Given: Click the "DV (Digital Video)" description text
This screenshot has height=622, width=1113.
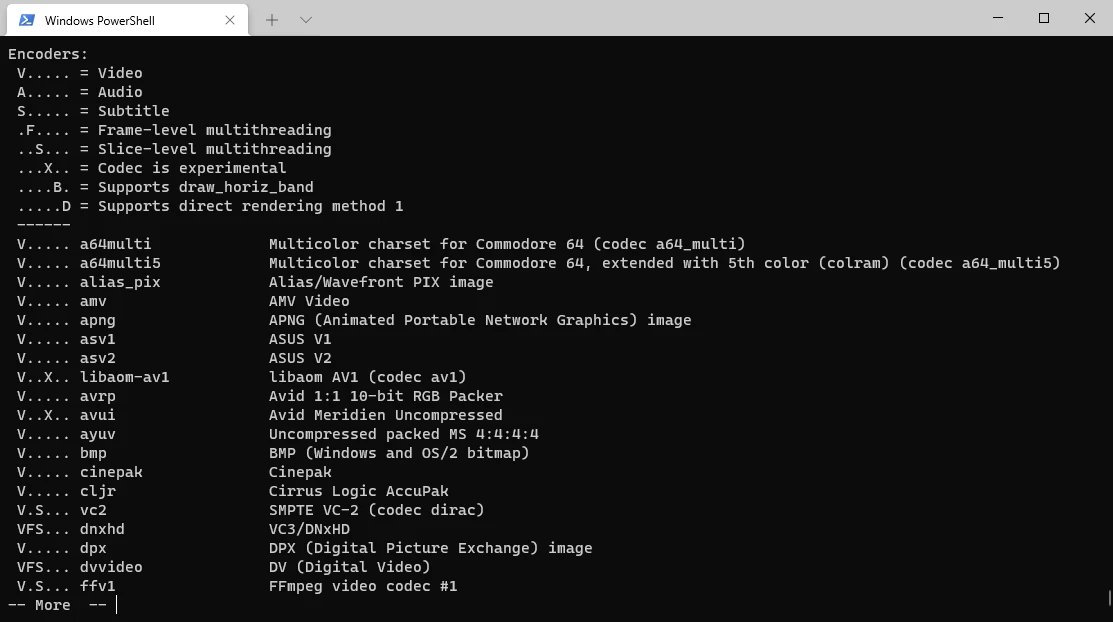Looking at the screenshot, I should pyautogui.click(x=349, y=567).
